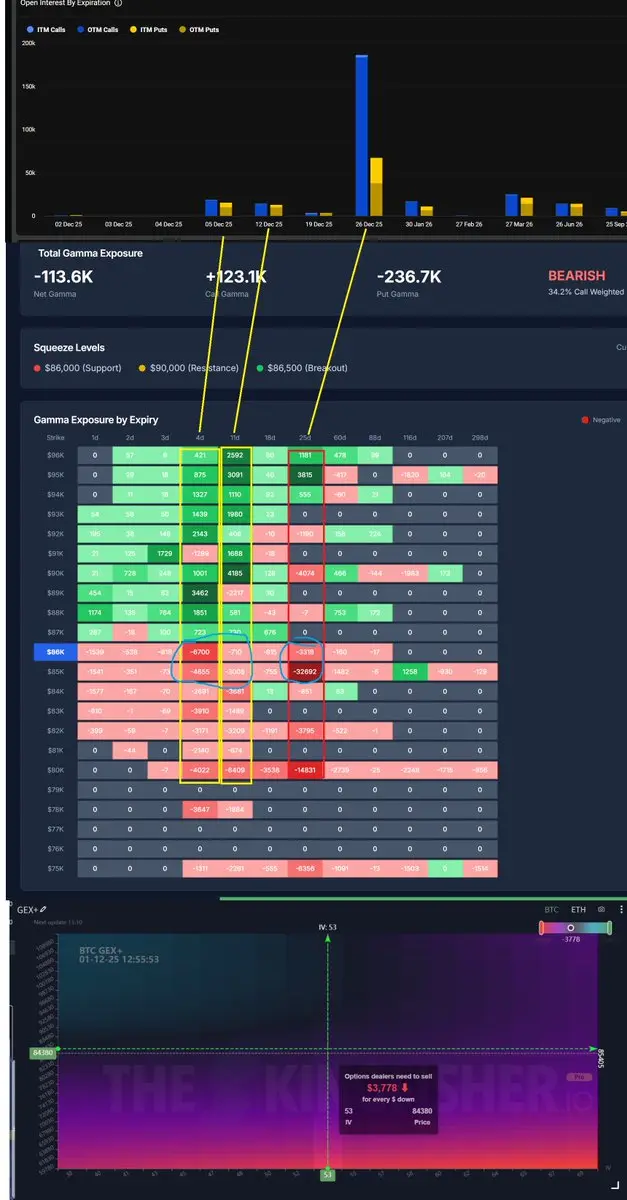The height and width of the screenshot is (1200, 627).
Task: Click the red $86,000 (Support) level
Action: (x=77, y=368)
